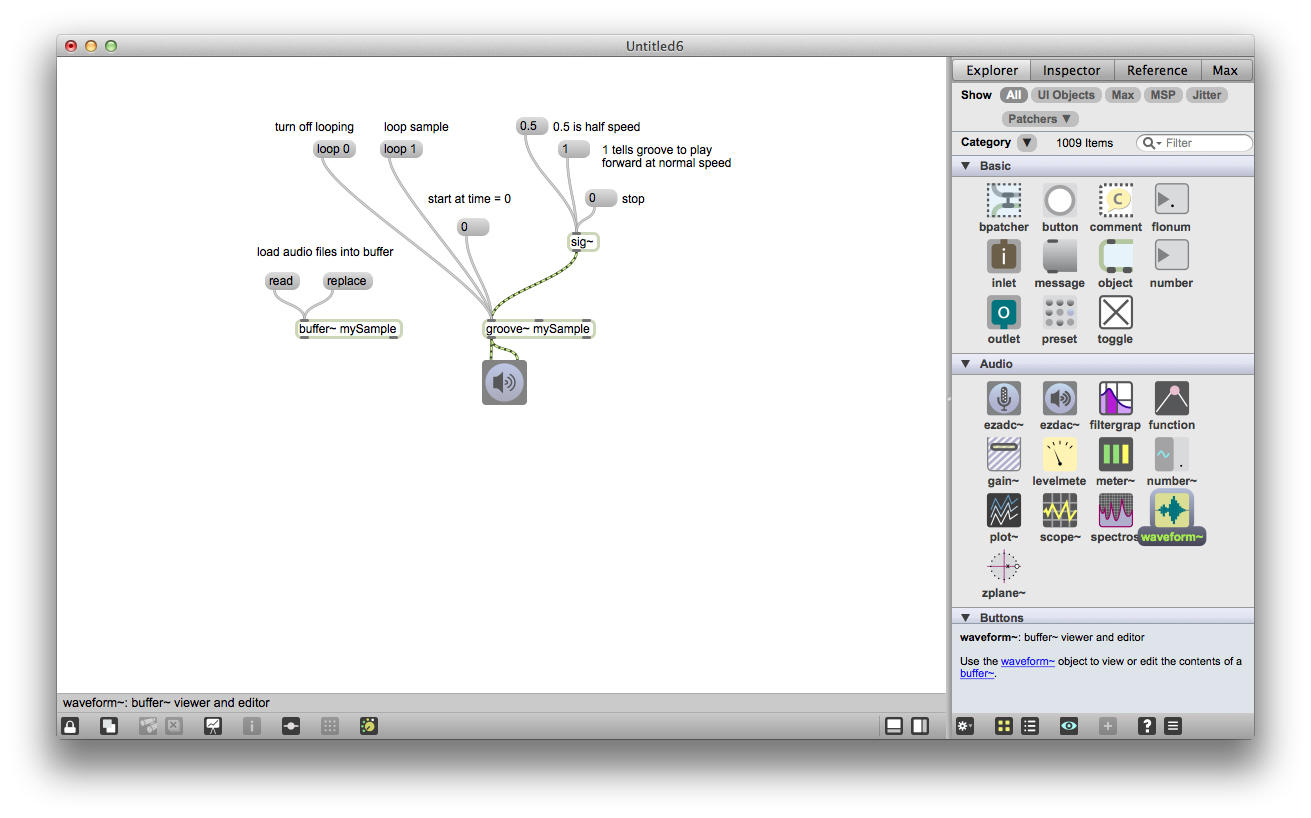Select the preset object icon
This screenshot has width=1311, height=818.
click(1060, 312)
